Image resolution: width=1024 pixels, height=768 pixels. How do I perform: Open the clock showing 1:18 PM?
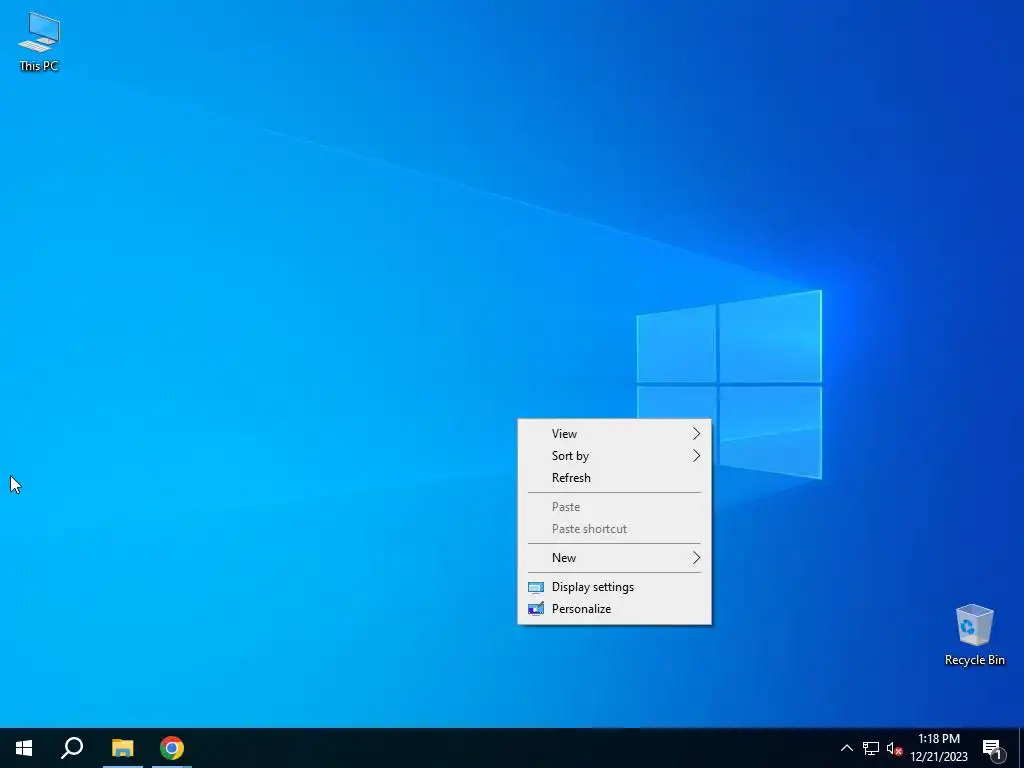938,748
